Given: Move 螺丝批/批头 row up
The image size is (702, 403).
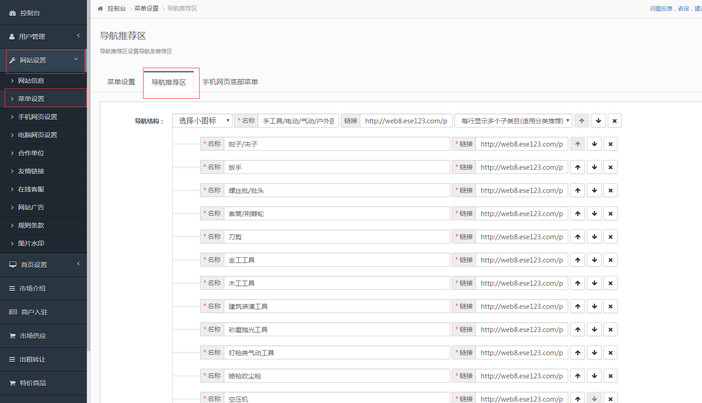Looking at the screenshot, I should [x=577, y=190].
